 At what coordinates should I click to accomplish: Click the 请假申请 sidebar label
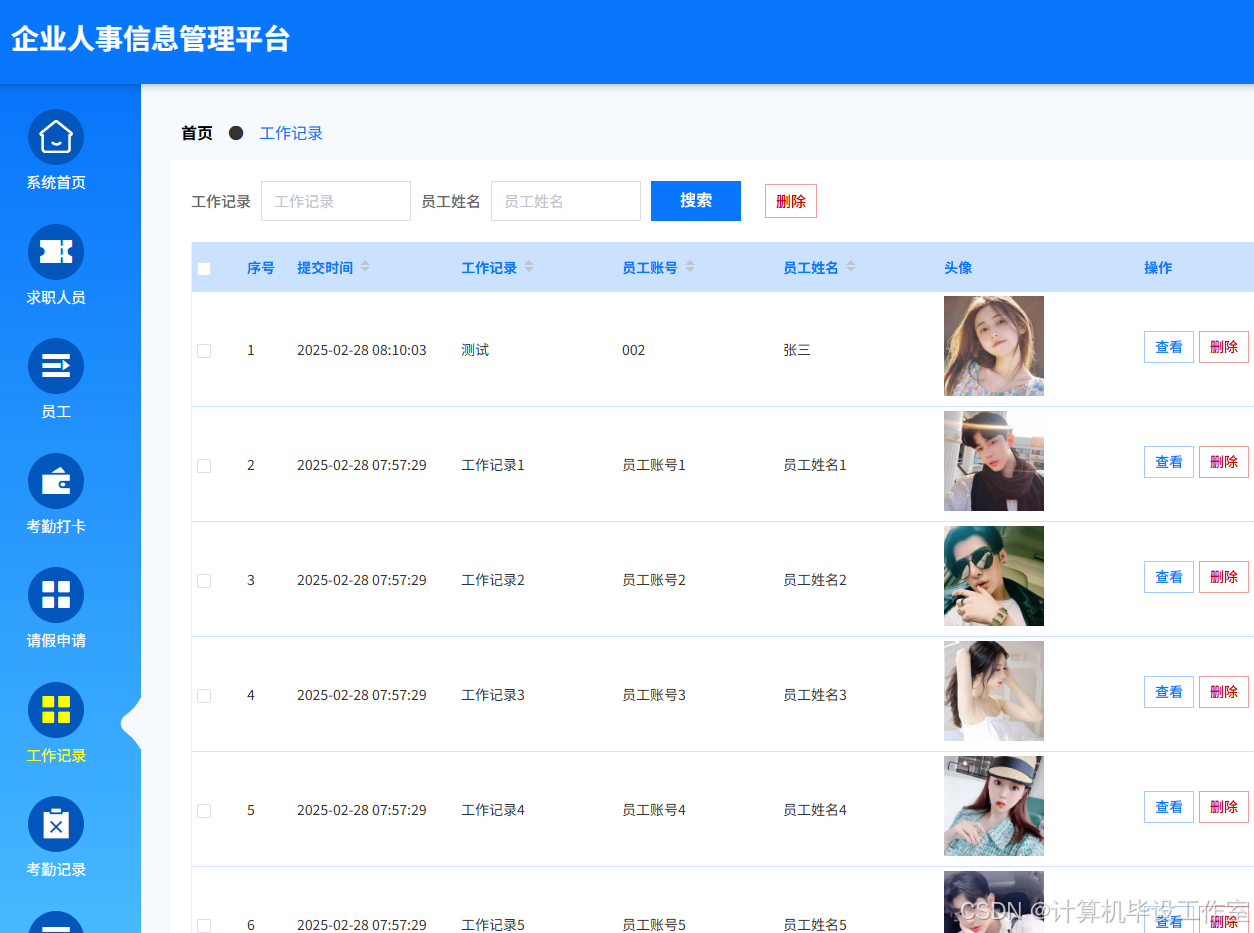56,641
